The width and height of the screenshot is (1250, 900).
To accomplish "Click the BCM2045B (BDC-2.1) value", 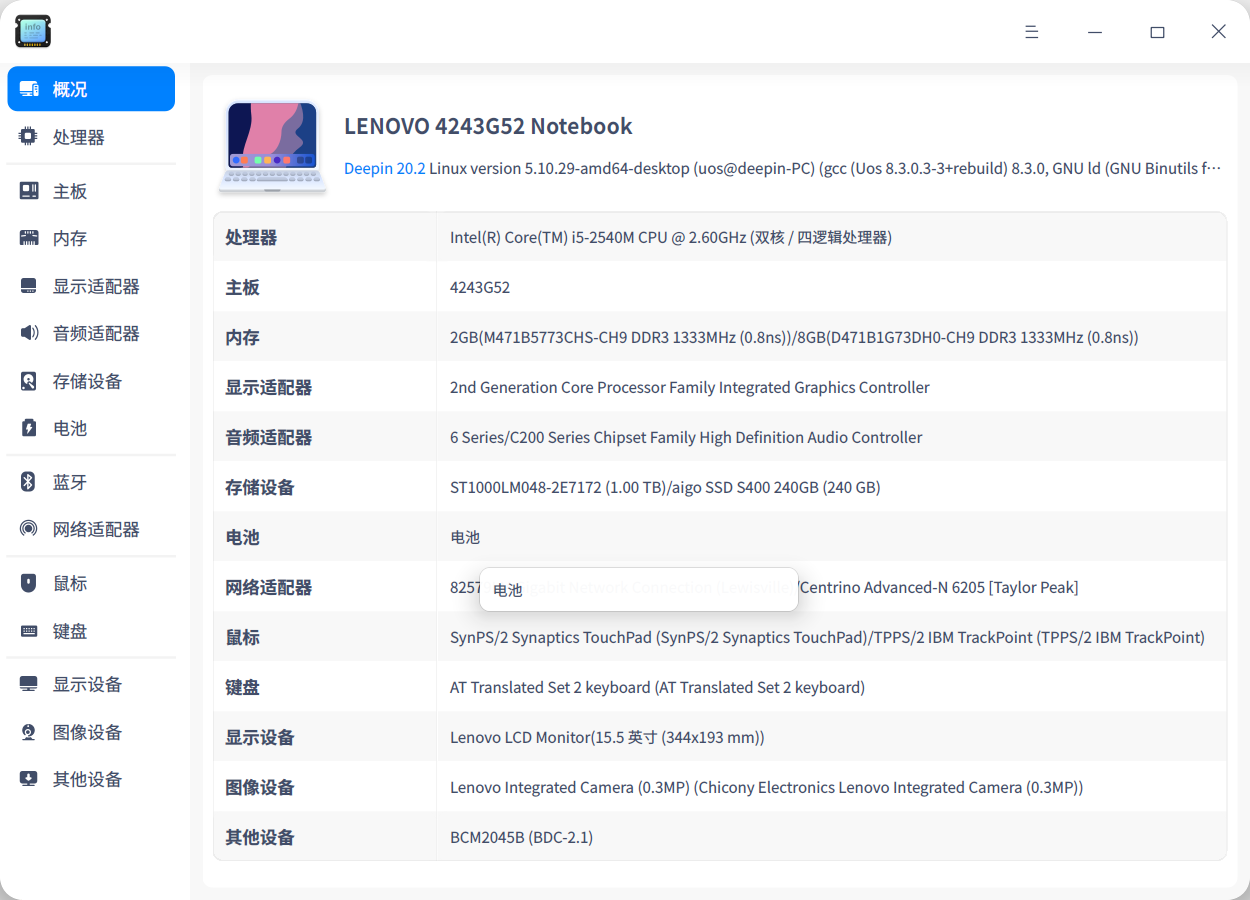I will pyautogui.click(x=521, y=837).
